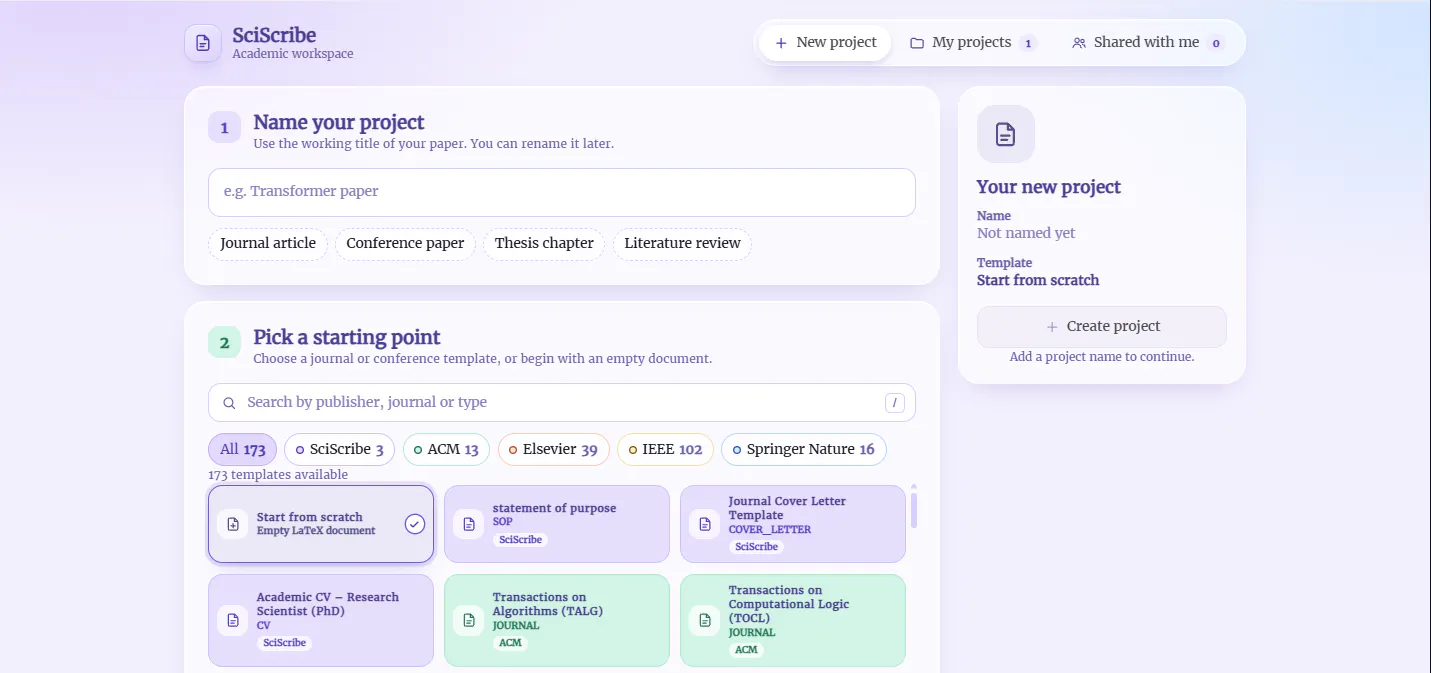Viewport: 1431px width, 673px height.
Task: Click the Academic CV card document icon
Action: [x=233, y=620]
